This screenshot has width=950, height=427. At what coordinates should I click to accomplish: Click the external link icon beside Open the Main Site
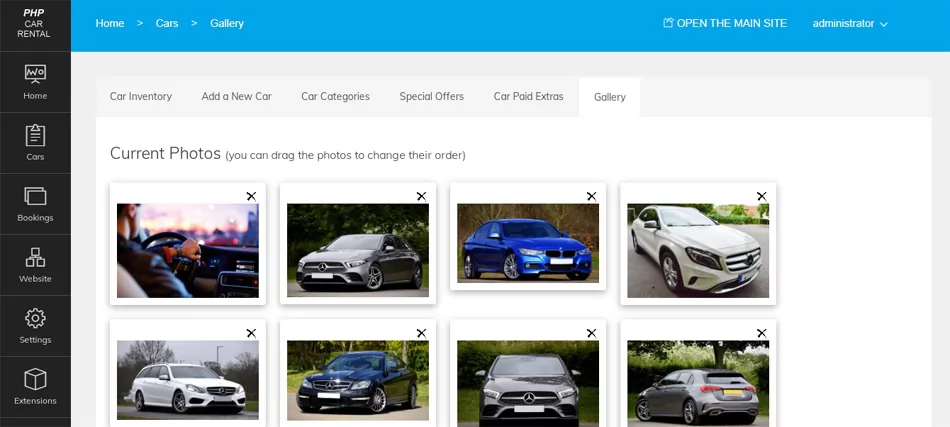668,23
